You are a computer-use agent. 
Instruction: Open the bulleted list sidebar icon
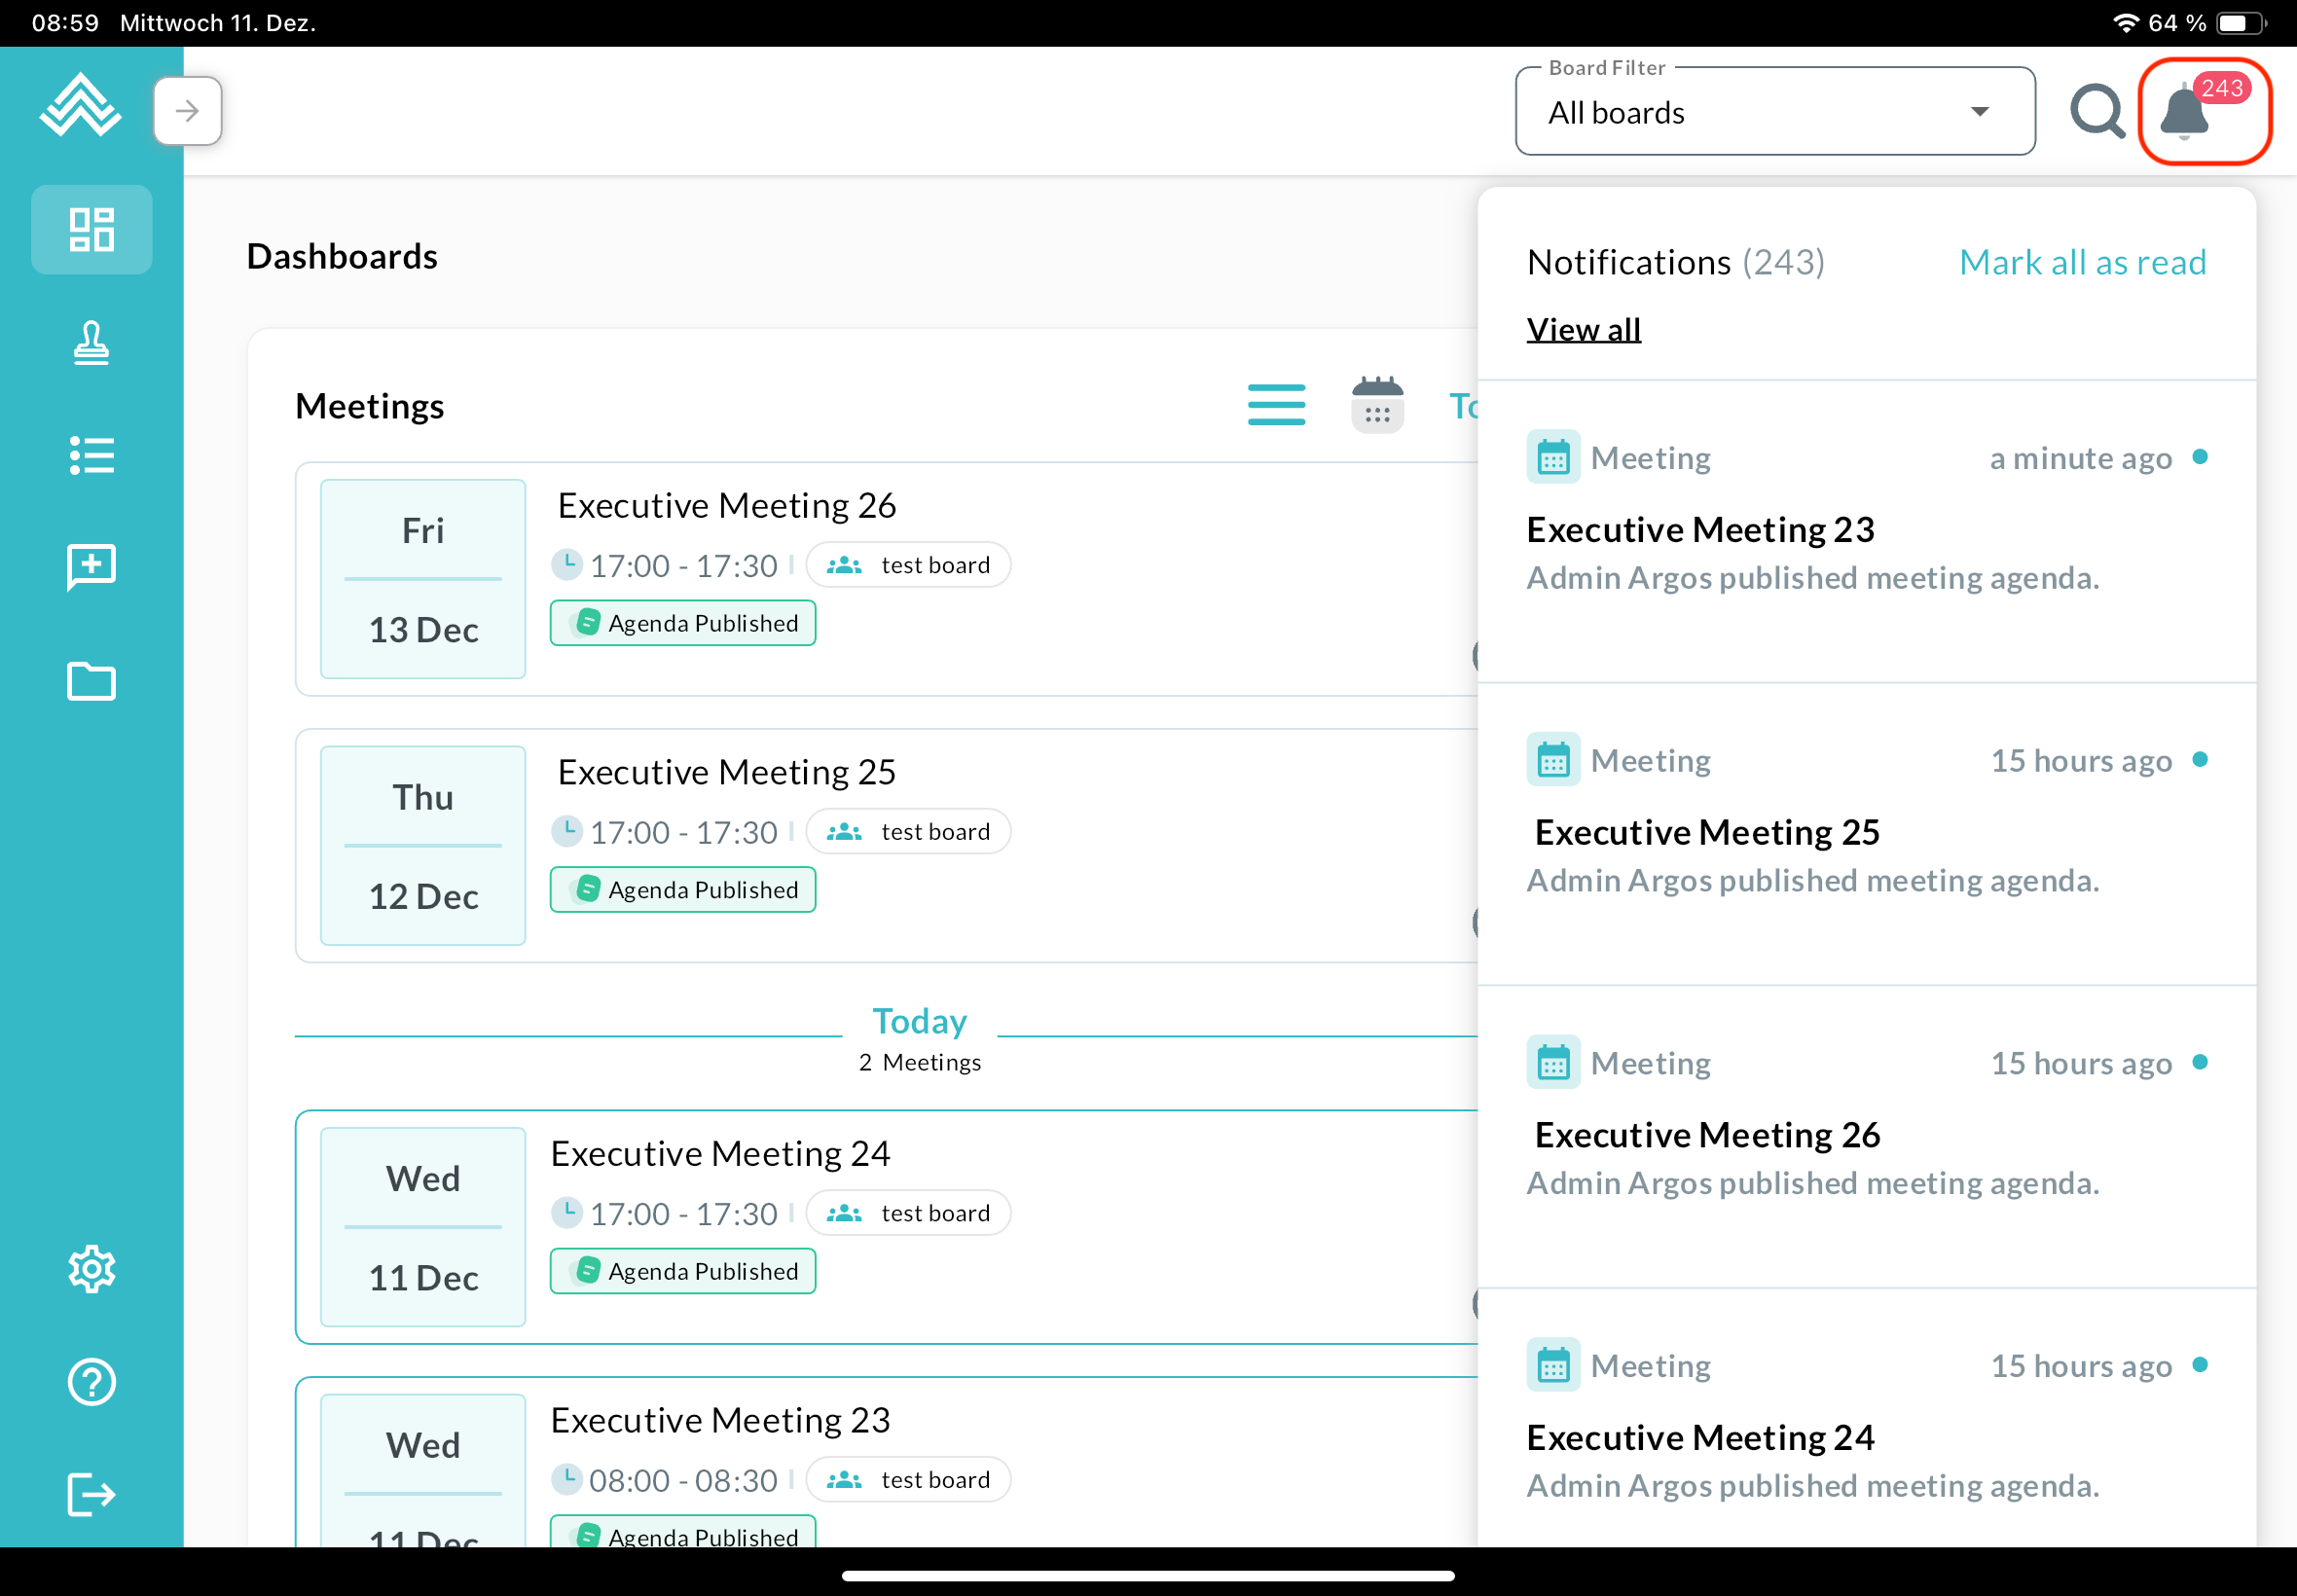tap(91, 456)
